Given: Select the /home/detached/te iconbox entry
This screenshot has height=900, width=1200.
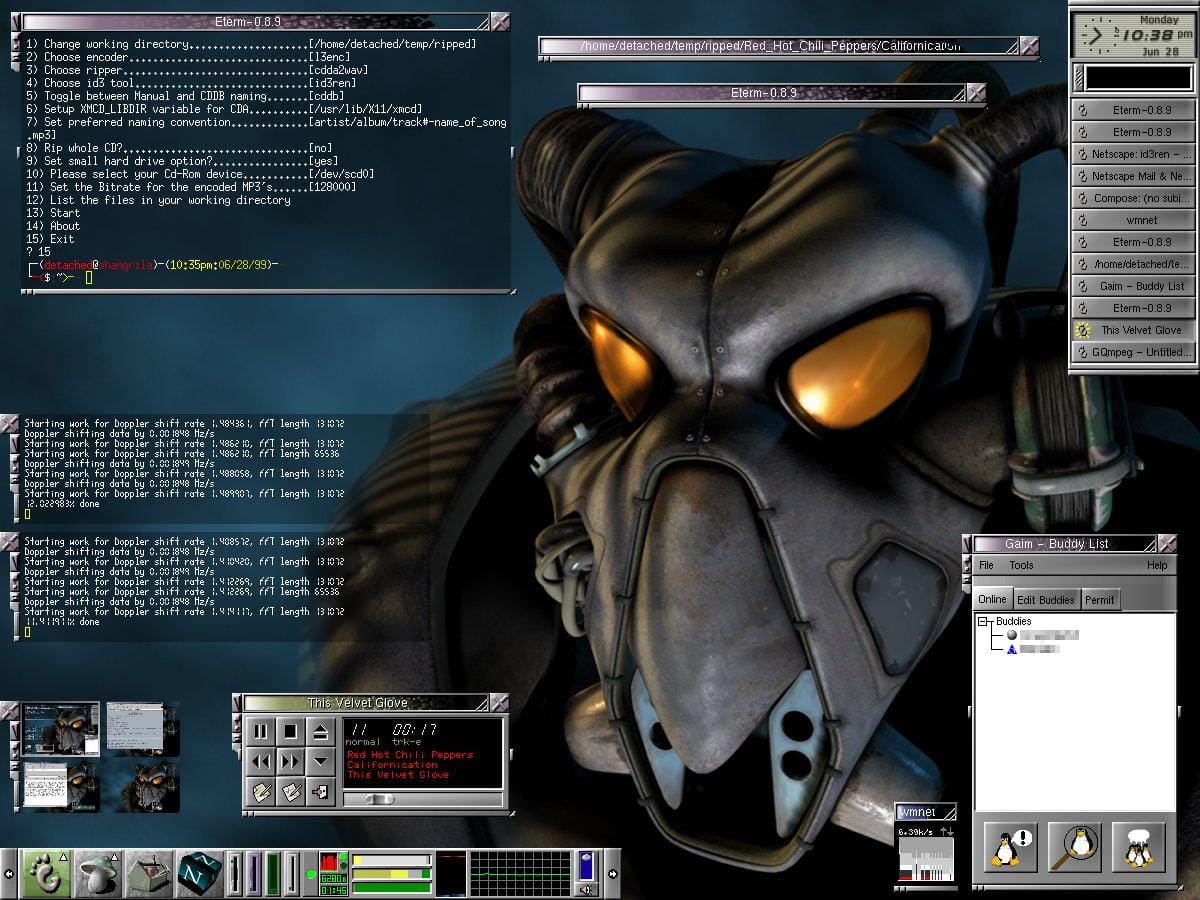Looking at the screenshot, I should click(x=1132, y=264).
